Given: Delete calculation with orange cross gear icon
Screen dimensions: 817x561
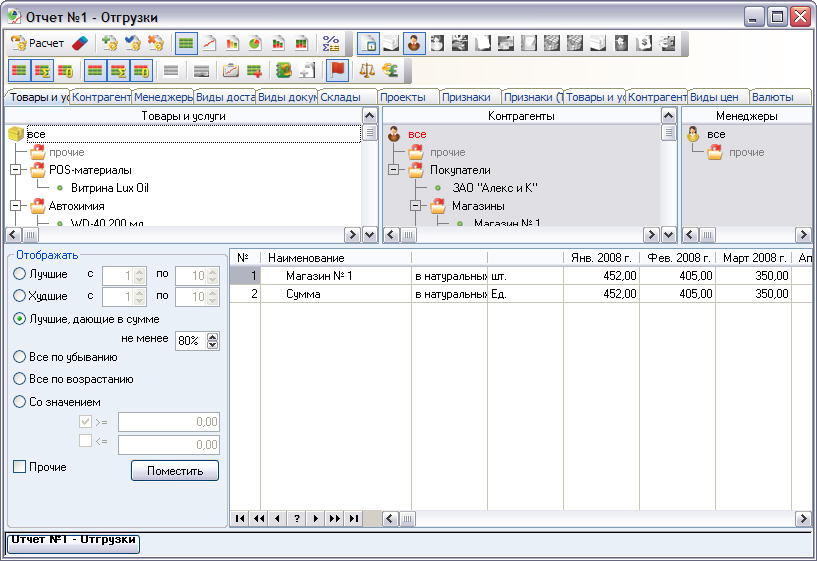Looking at the screenshot, I should tap(156, 43).
